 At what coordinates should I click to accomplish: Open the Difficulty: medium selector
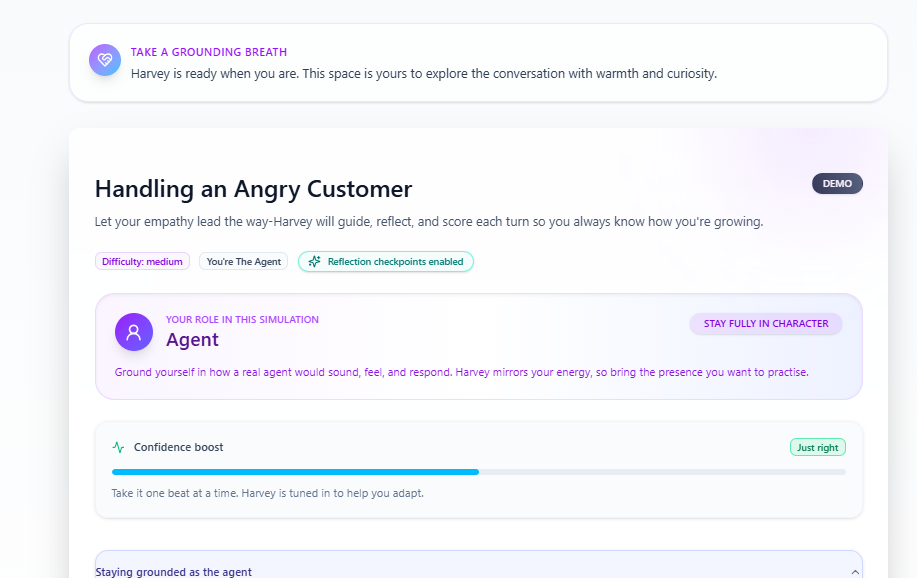(x=141, y=261)
